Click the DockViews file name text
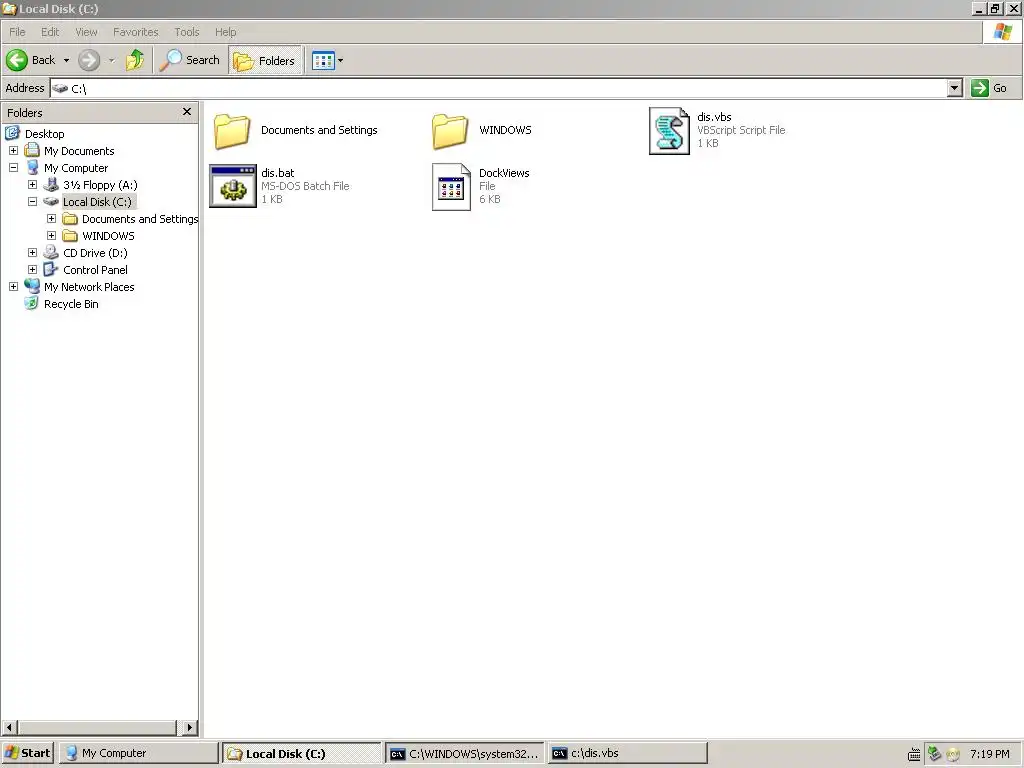This screenshot has height=768, width=1024. point(504,173)
